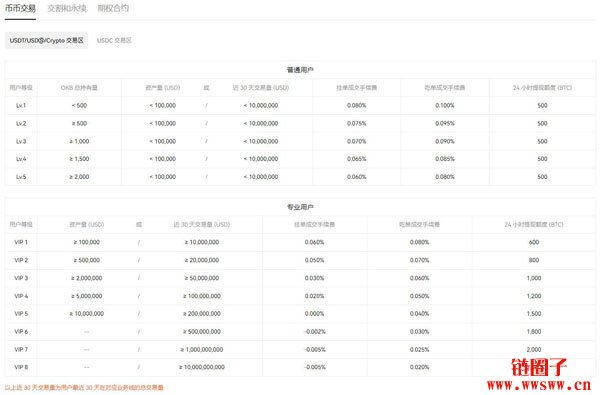Viewport: 600px width, 395px height.
Task: Click the orange 30 天交易量 footnote text
Action: click(84, 387)
